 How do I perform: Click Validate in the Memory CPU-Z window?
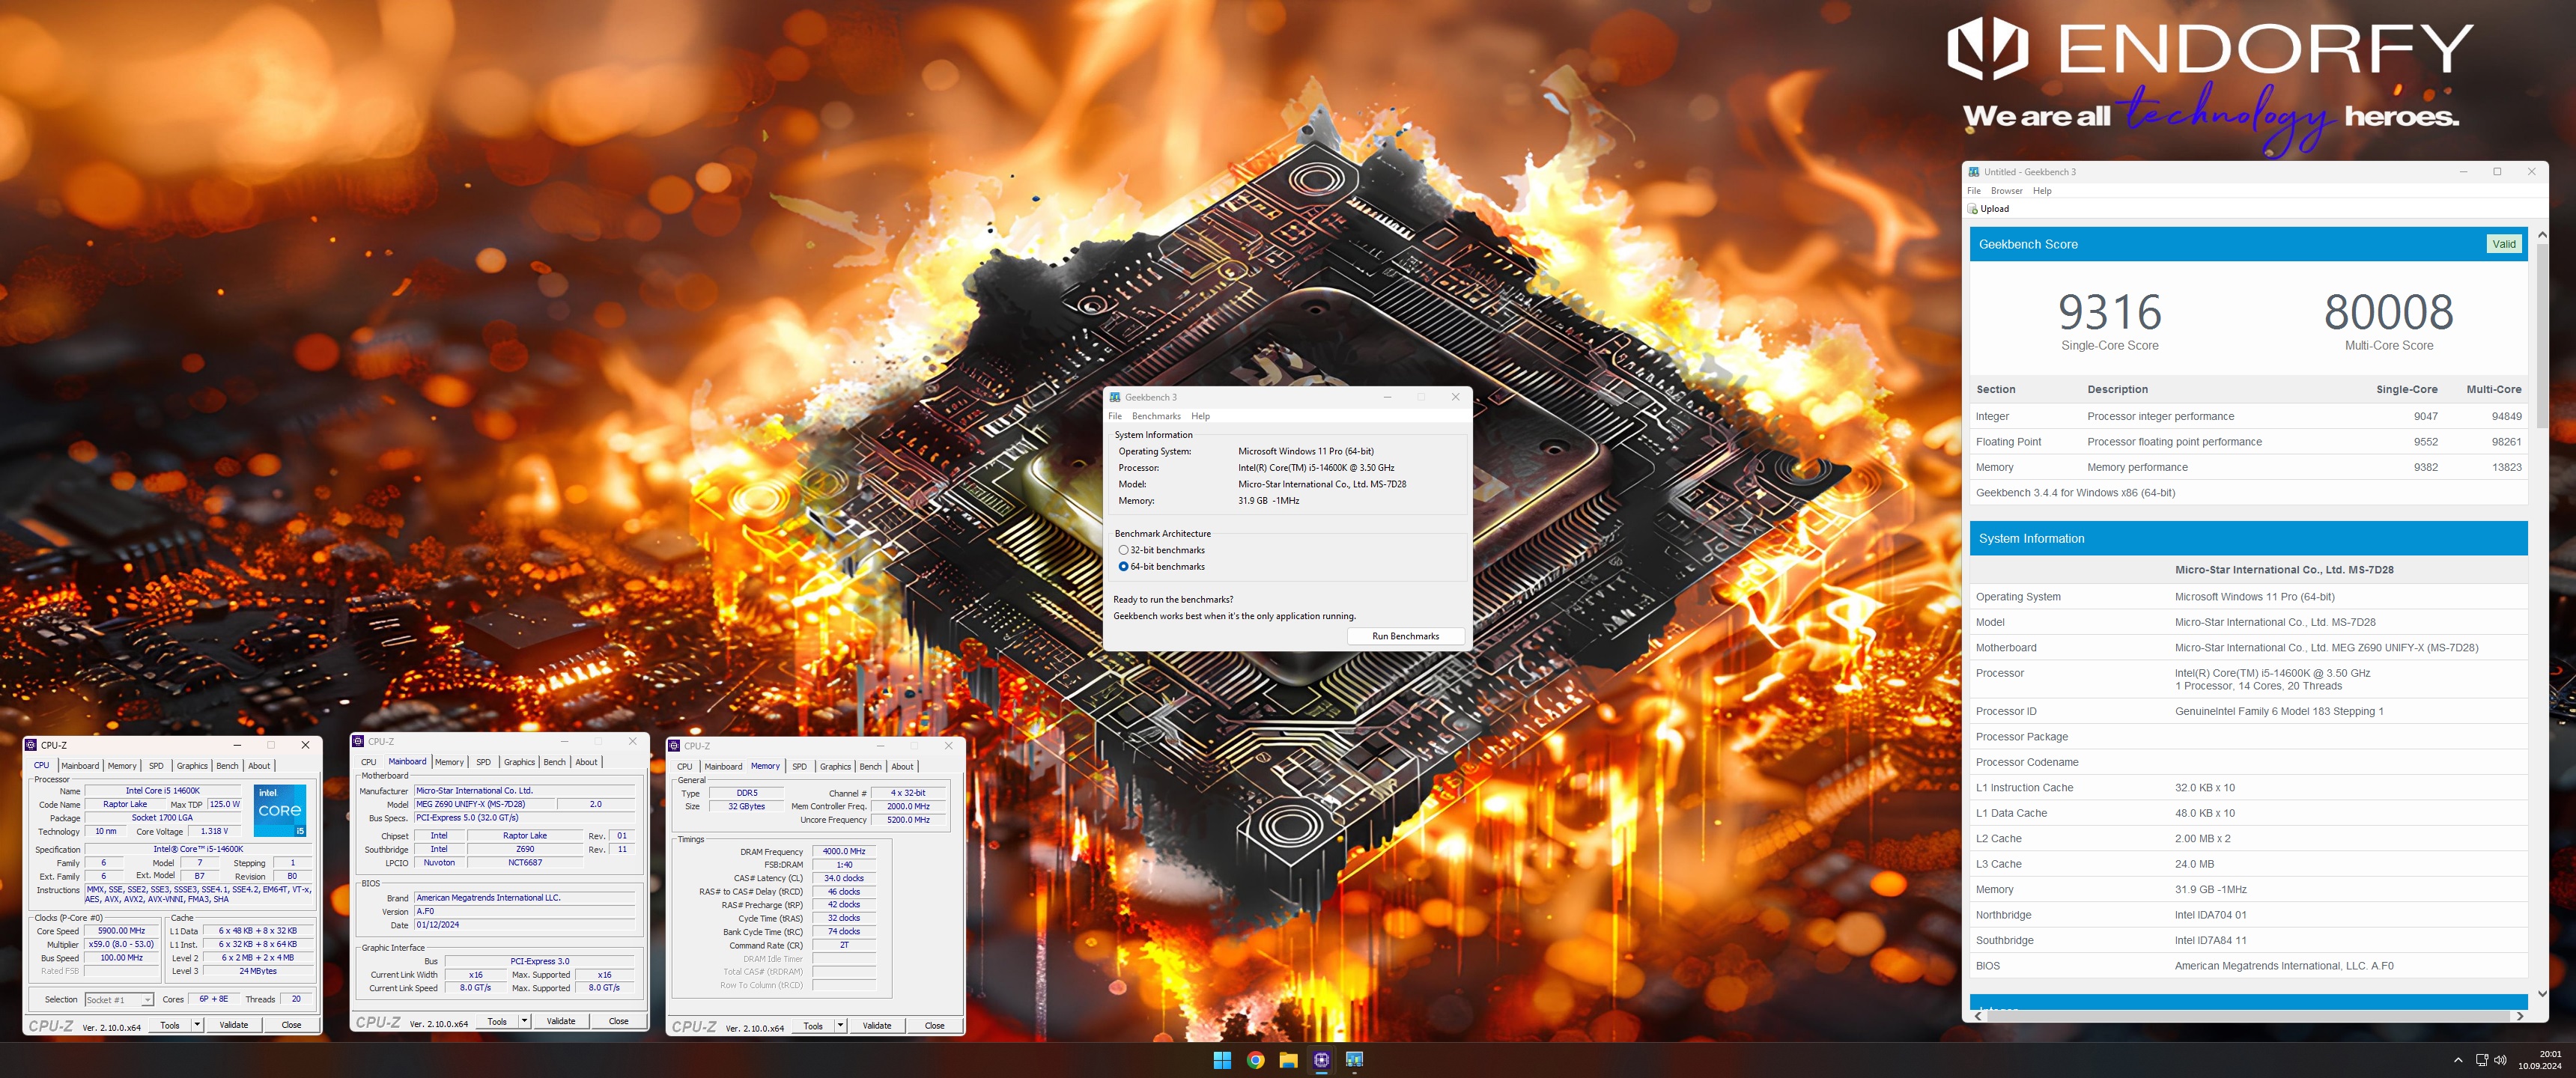click(x=877, y=1026)
